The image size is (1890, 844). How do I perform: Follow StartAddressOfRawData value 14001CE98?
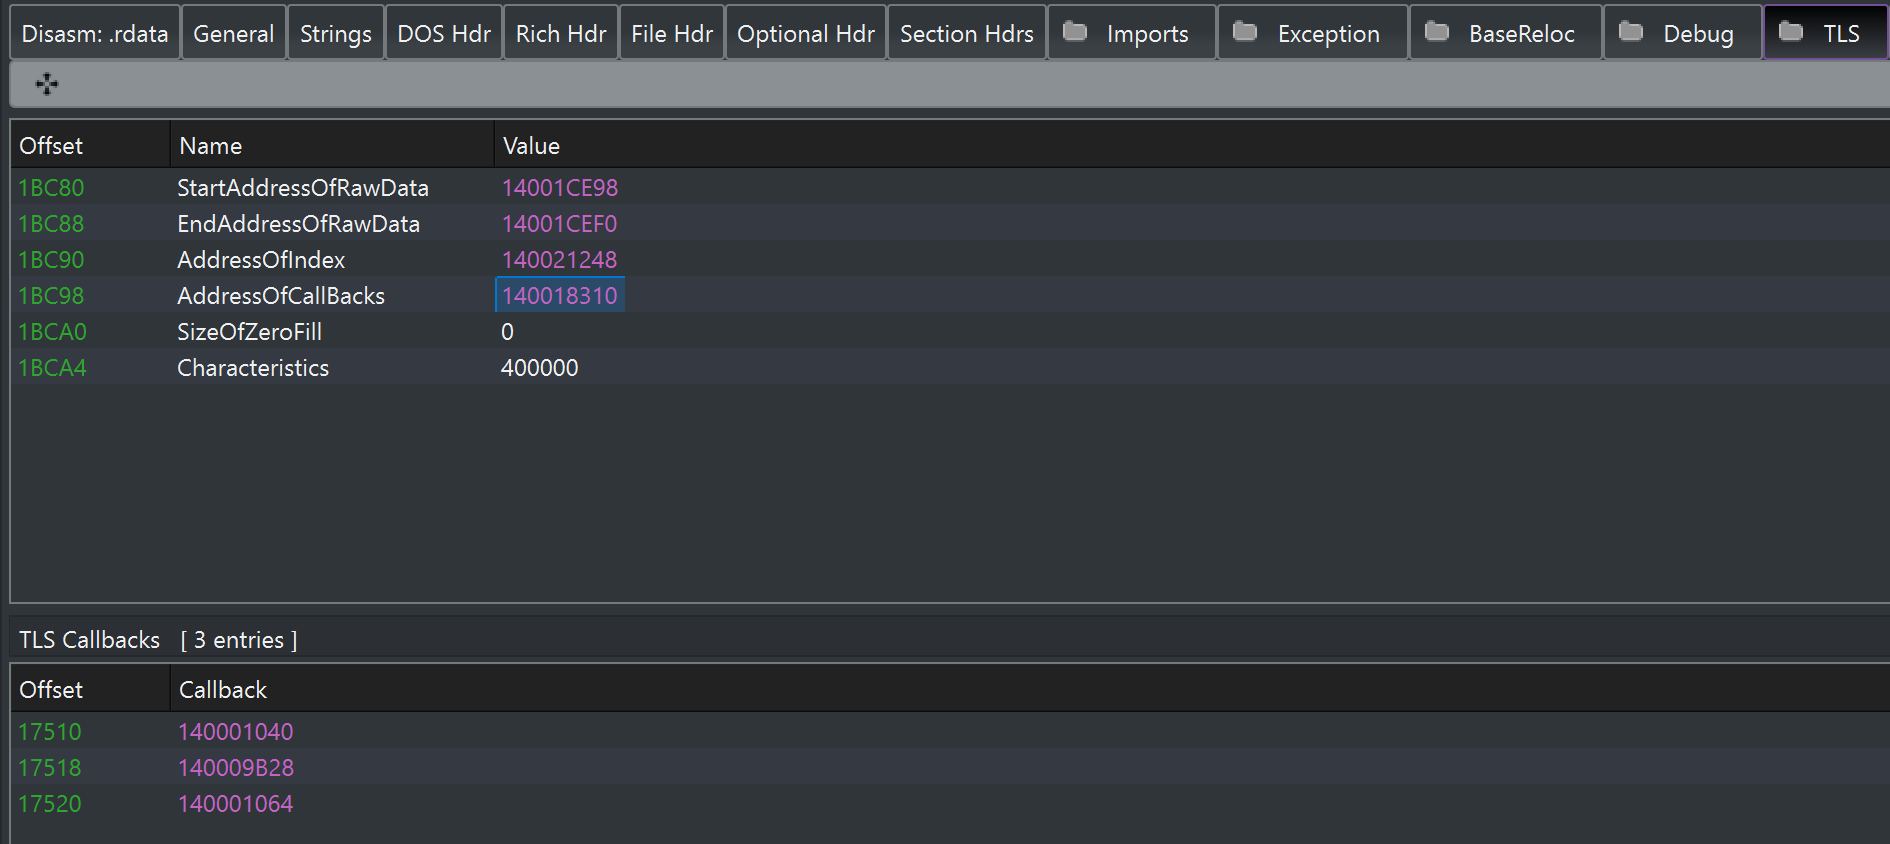(560, 188)
